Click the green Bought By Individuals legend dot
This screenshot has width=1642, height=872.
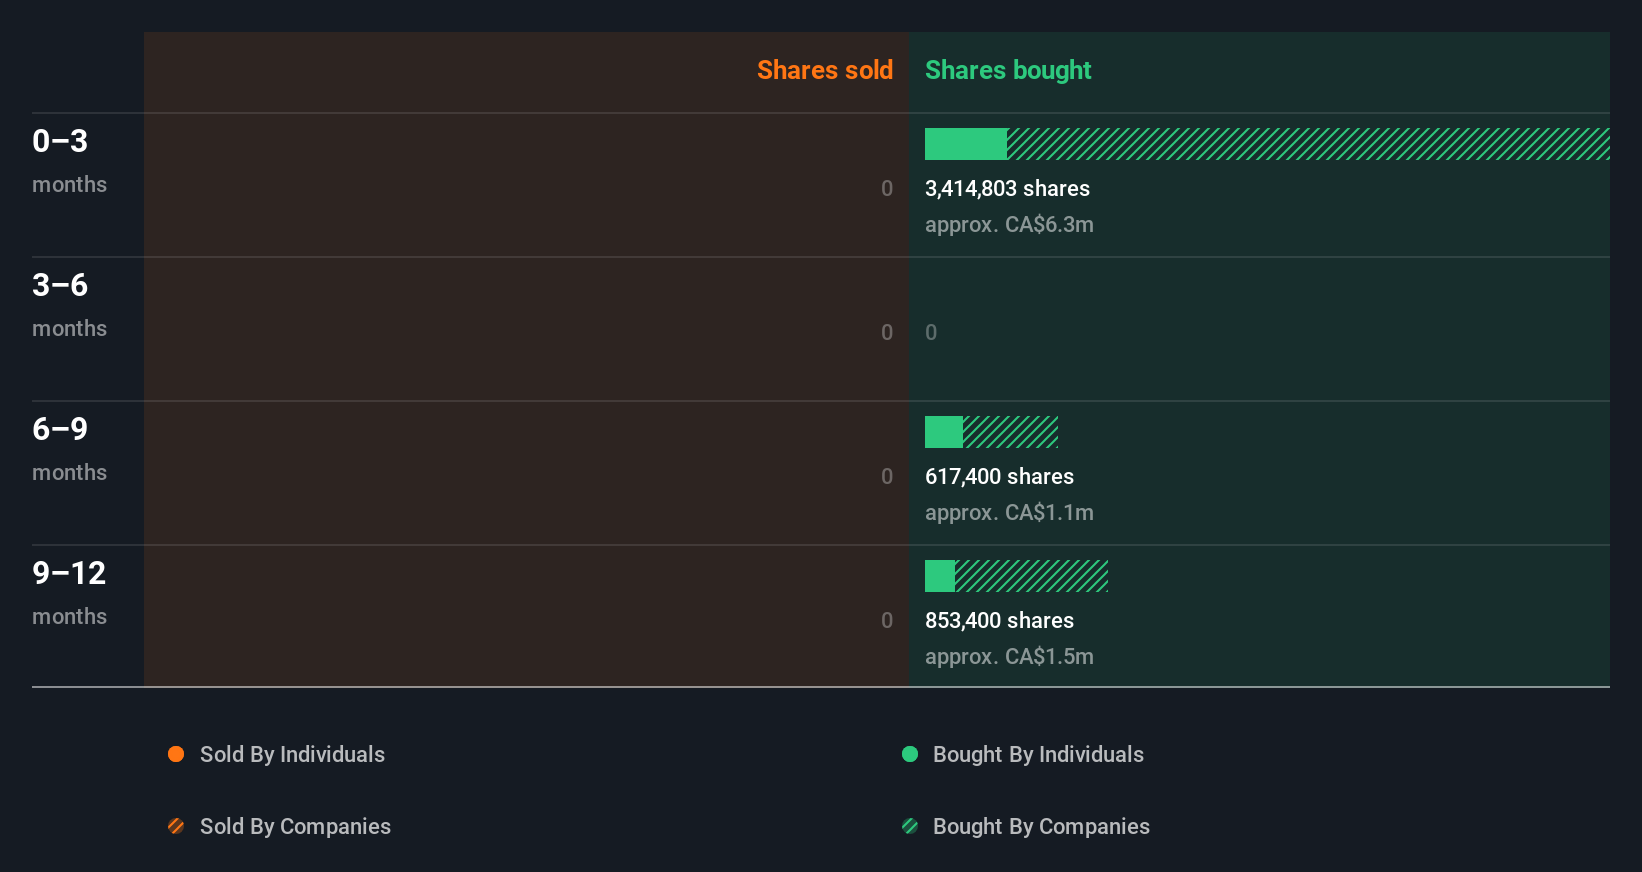910,754
